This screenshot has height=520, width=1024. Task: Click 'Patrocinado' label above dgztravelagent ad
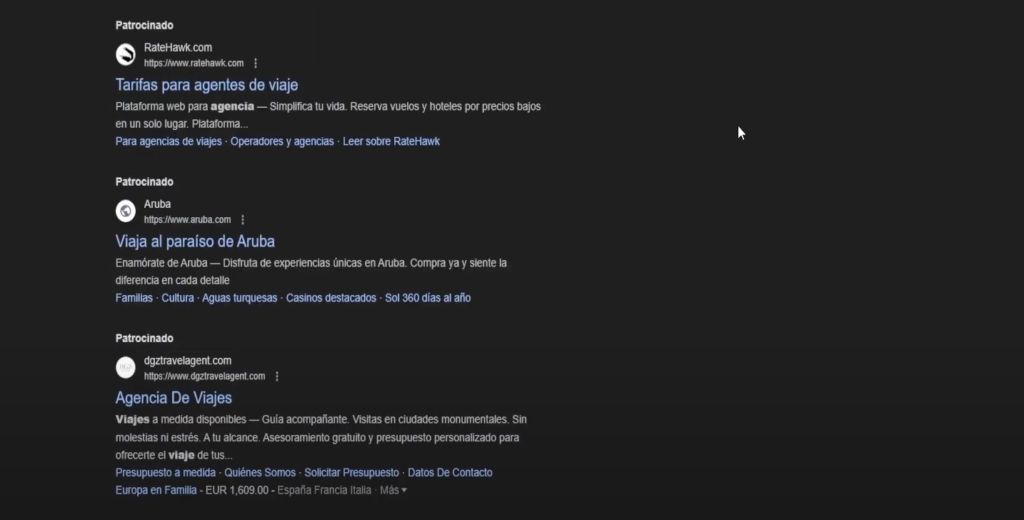tap(144, 338)
